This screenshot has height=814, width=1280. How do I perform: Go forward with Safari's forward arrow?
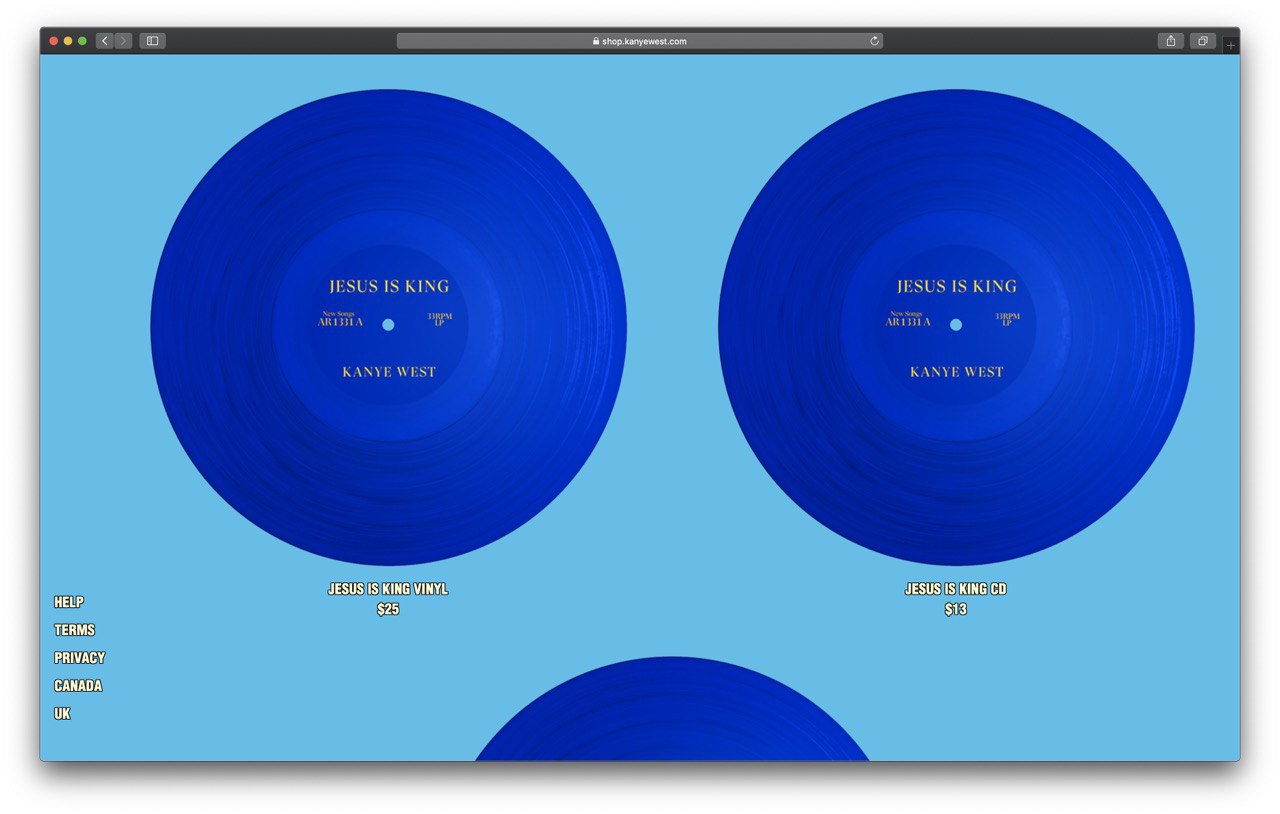coord(123,41)
